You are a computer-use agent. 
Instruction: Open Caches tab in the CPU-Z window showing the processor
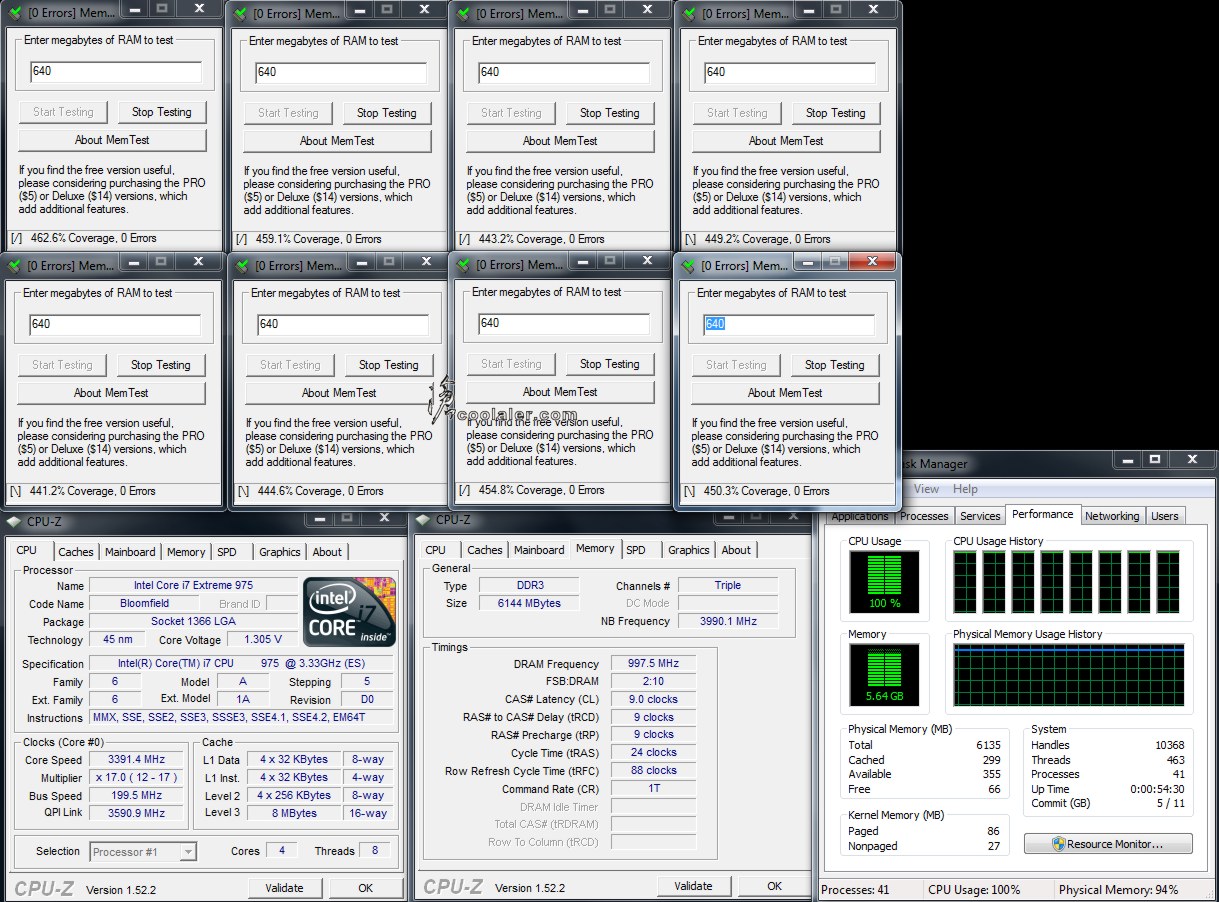75,552
